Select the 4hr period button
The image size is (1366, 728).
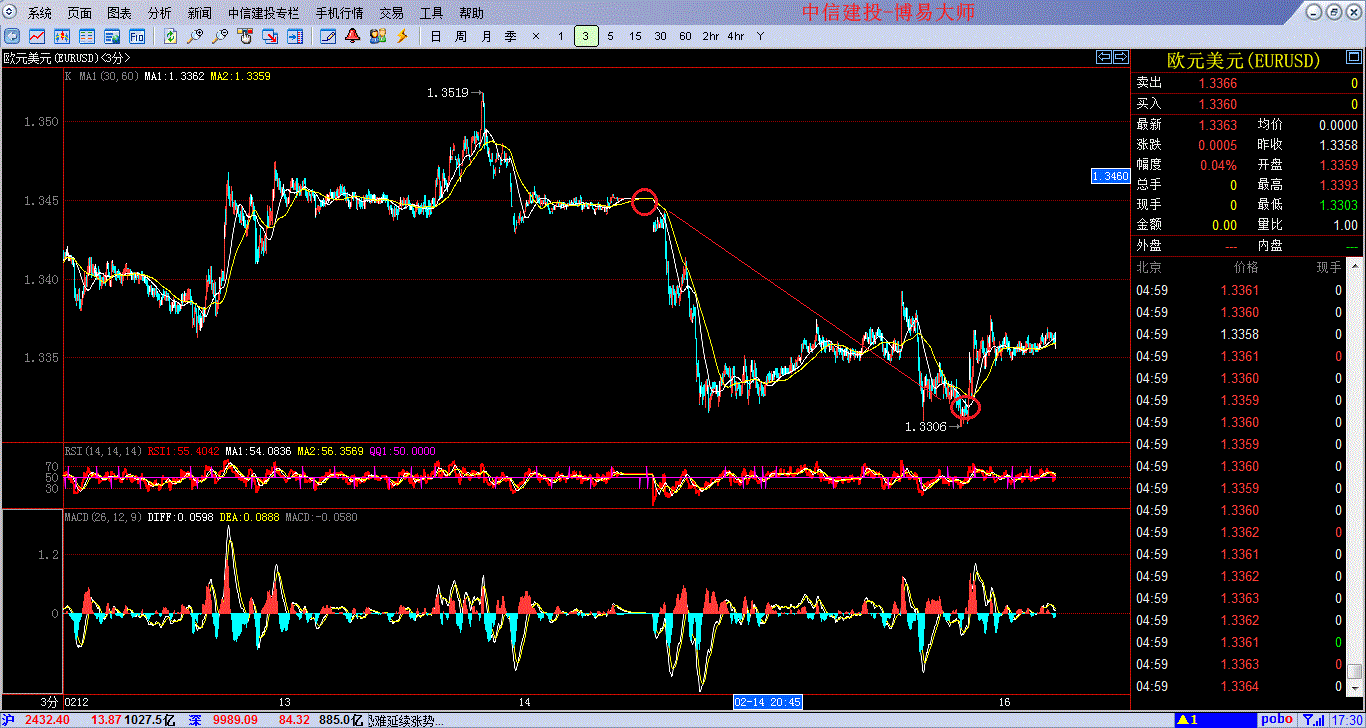click(736, 36)
